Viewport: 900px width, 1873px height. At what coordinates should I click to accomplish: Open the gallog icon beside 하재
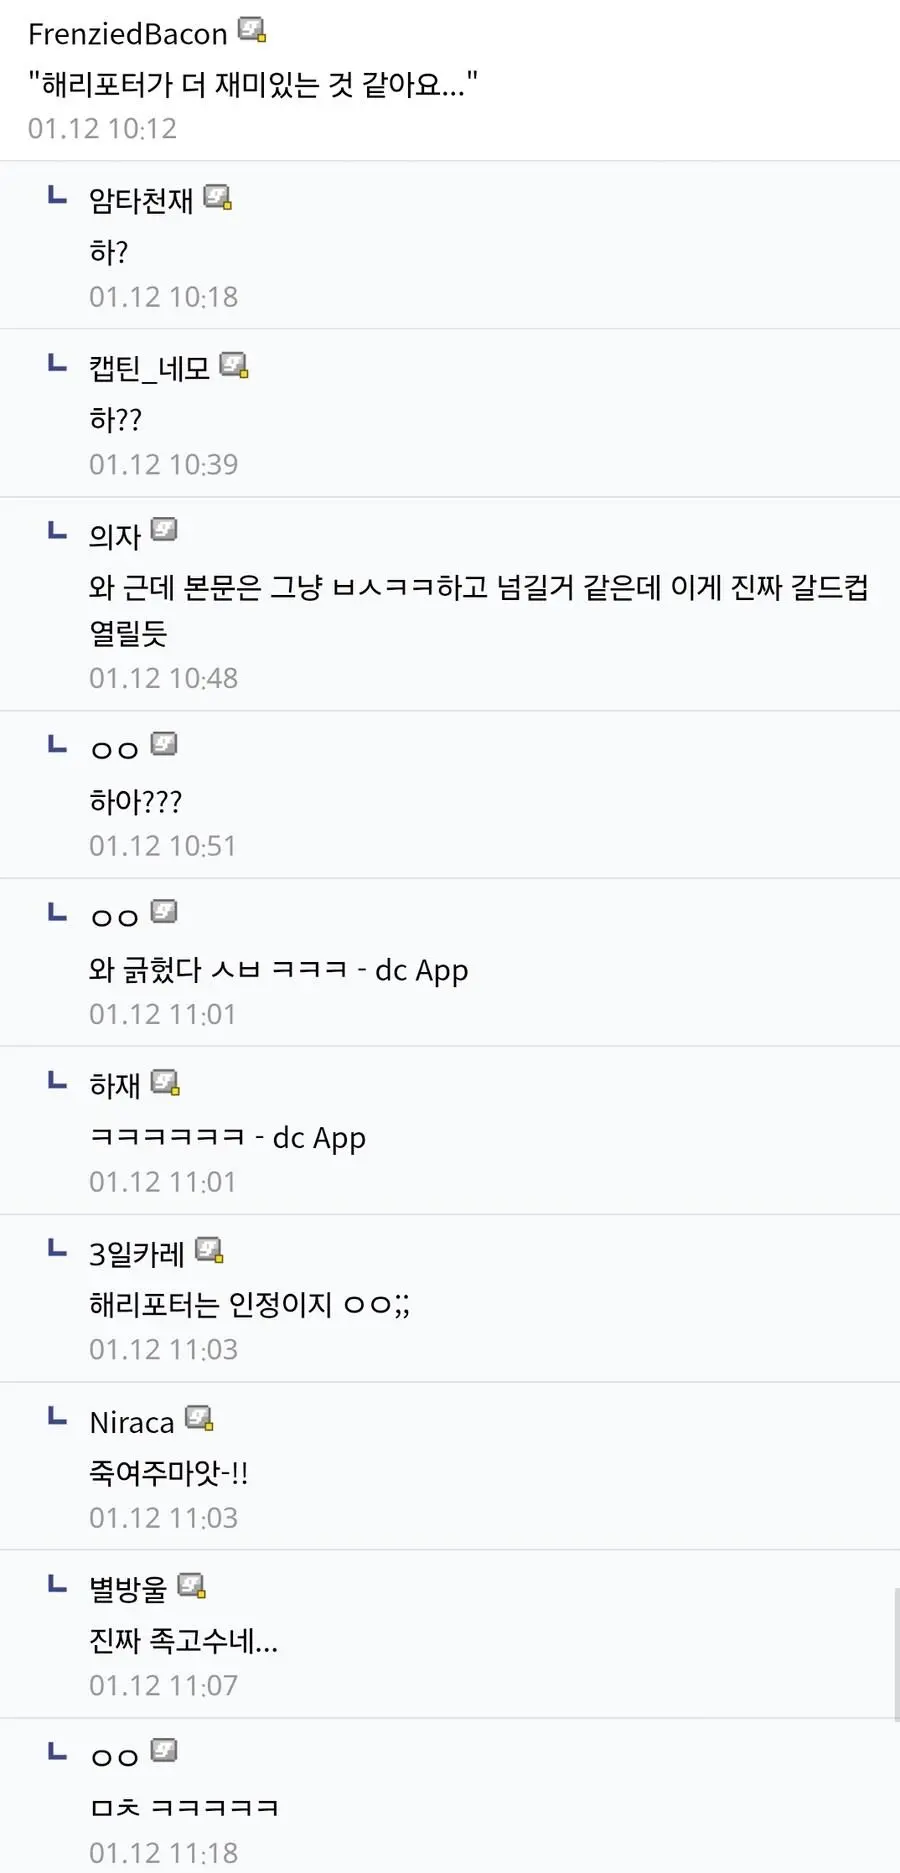(x=165, y=1083)
